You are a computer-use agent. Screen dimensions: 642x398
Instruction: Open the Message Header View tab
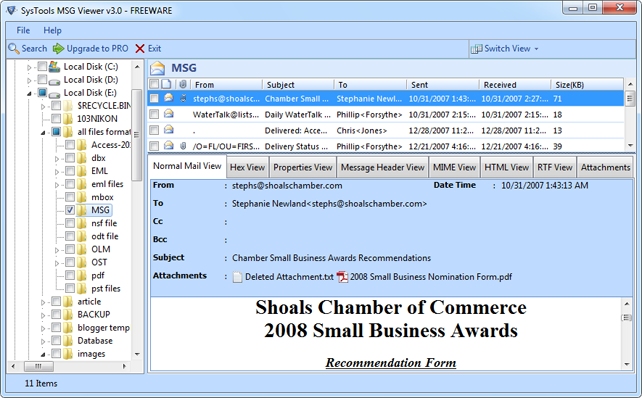pos(382,167)
